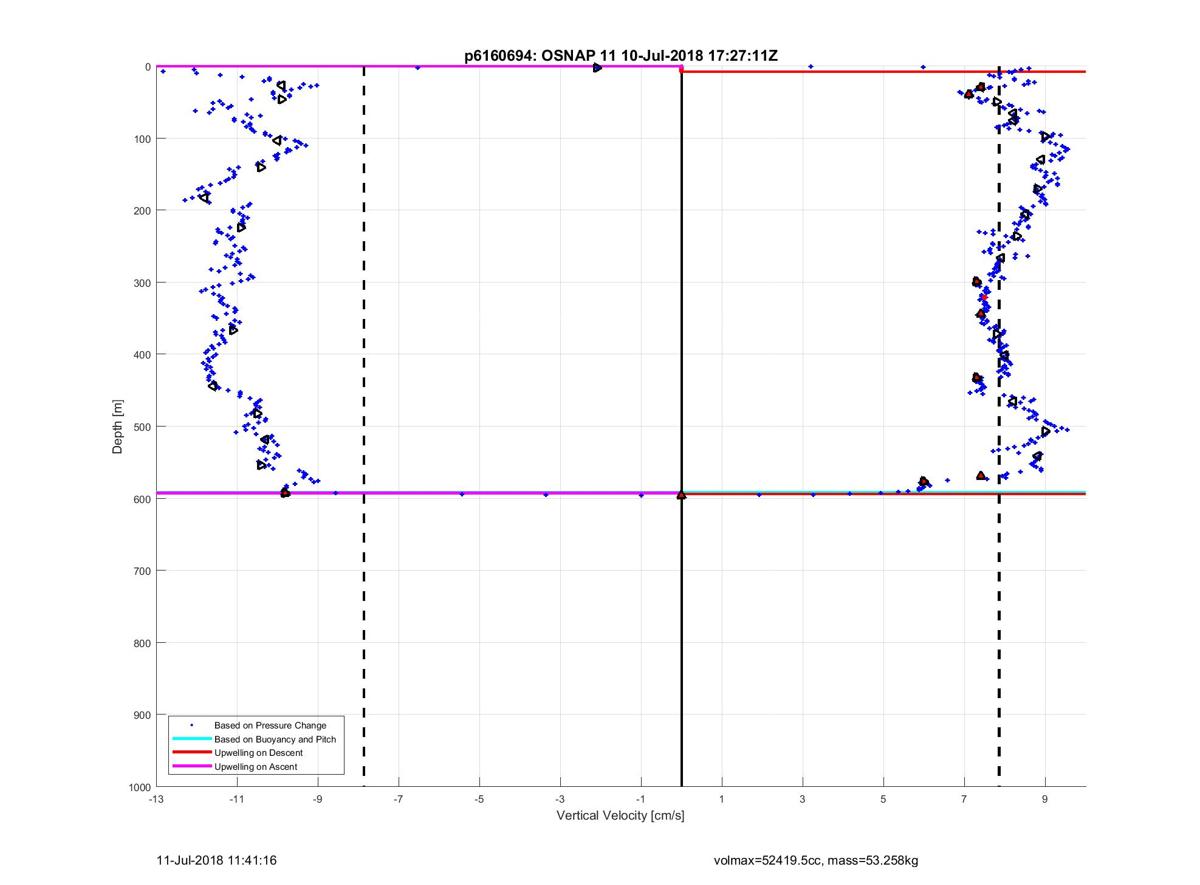This screenshot has width=1200, height=885.
Task: Pick the magenta line swatch in the legend
Action: click(x=191, y=766)
